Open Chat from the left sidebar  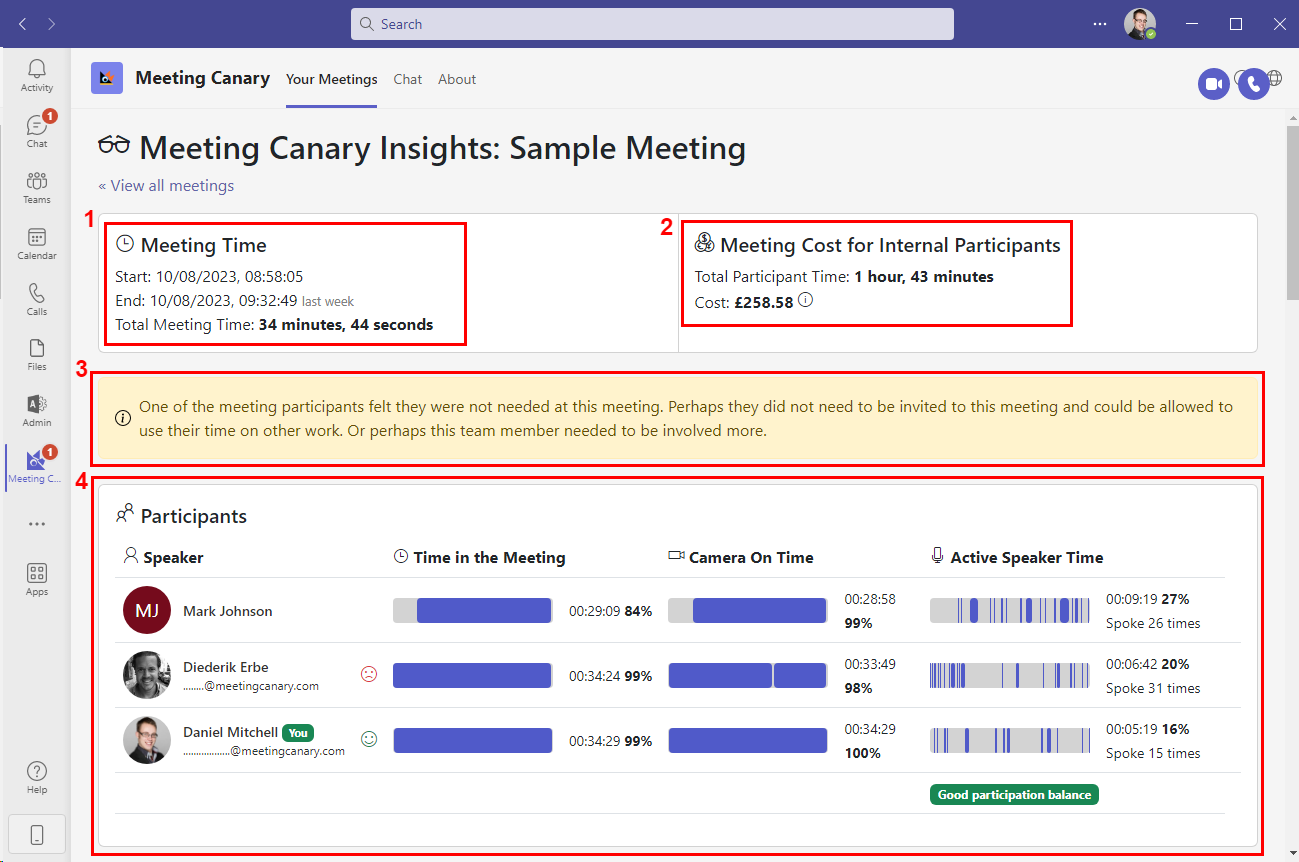[37, 131]
